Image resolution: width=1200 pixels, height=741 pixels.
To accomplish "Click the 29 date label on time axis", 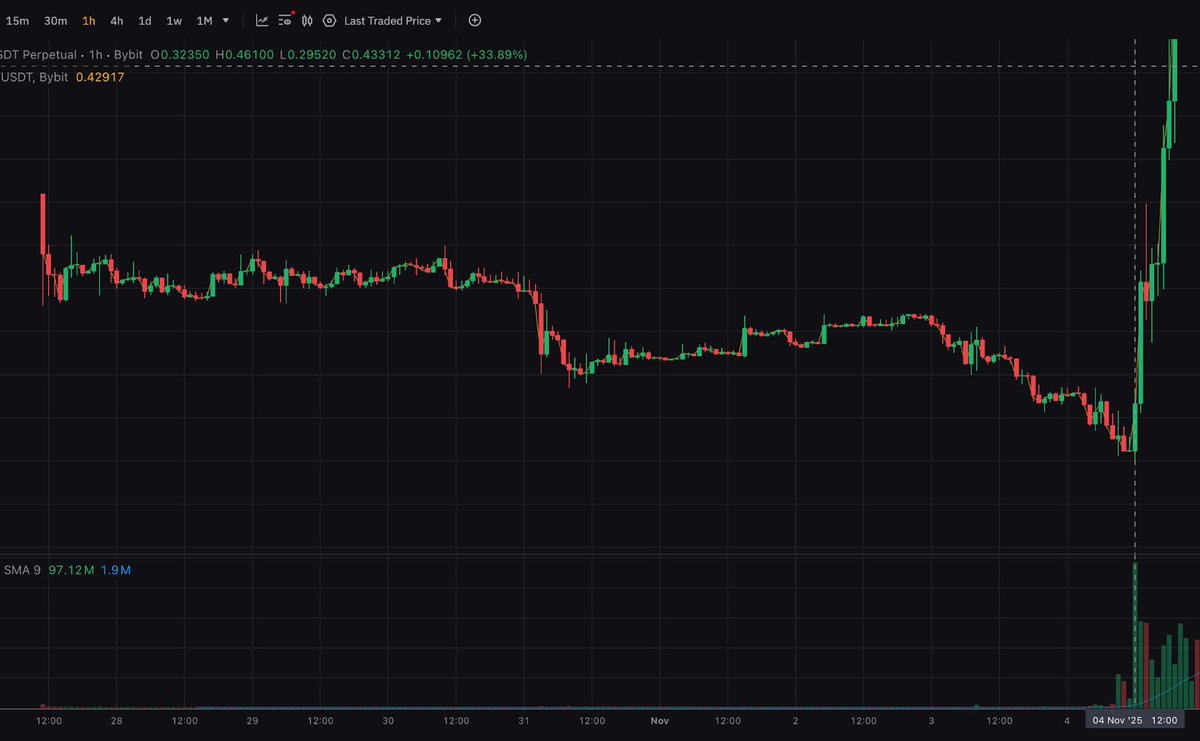I will [x=252, y=720].
